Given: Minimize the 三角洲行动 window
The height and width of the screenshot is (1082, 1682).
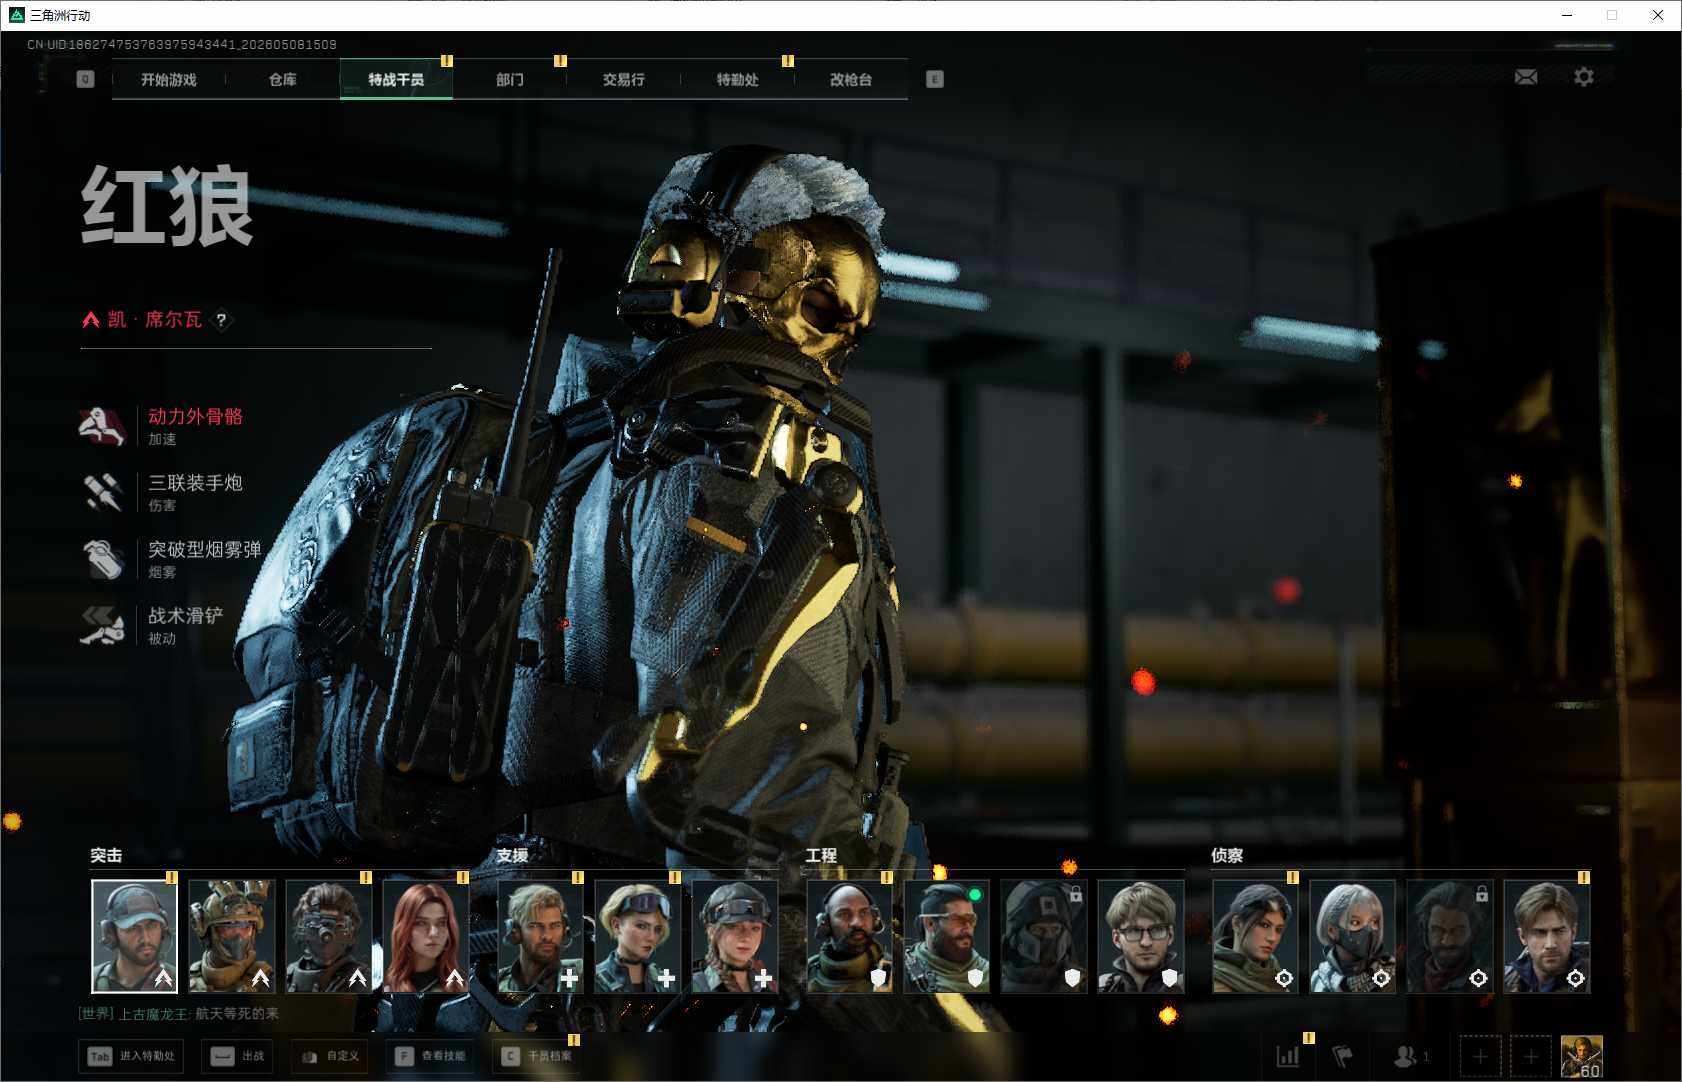Looking at the screenshot, I should point(1567,15).
